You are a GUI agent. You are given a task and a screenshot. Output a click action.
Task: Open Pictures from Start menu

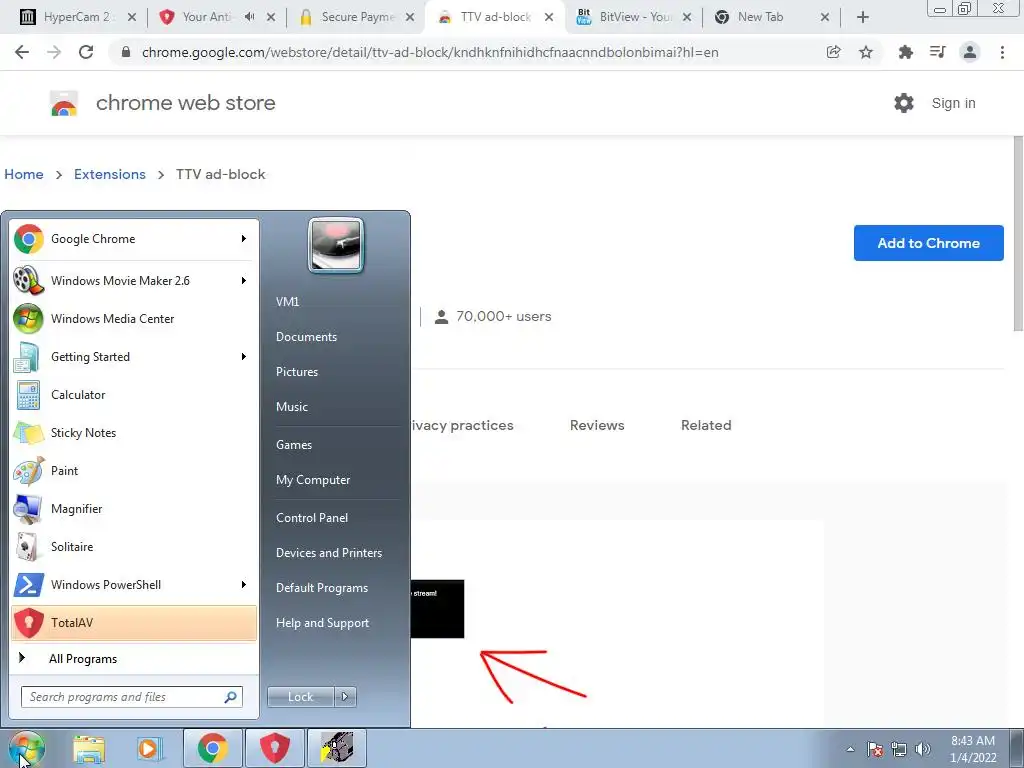tap(296, 372)
